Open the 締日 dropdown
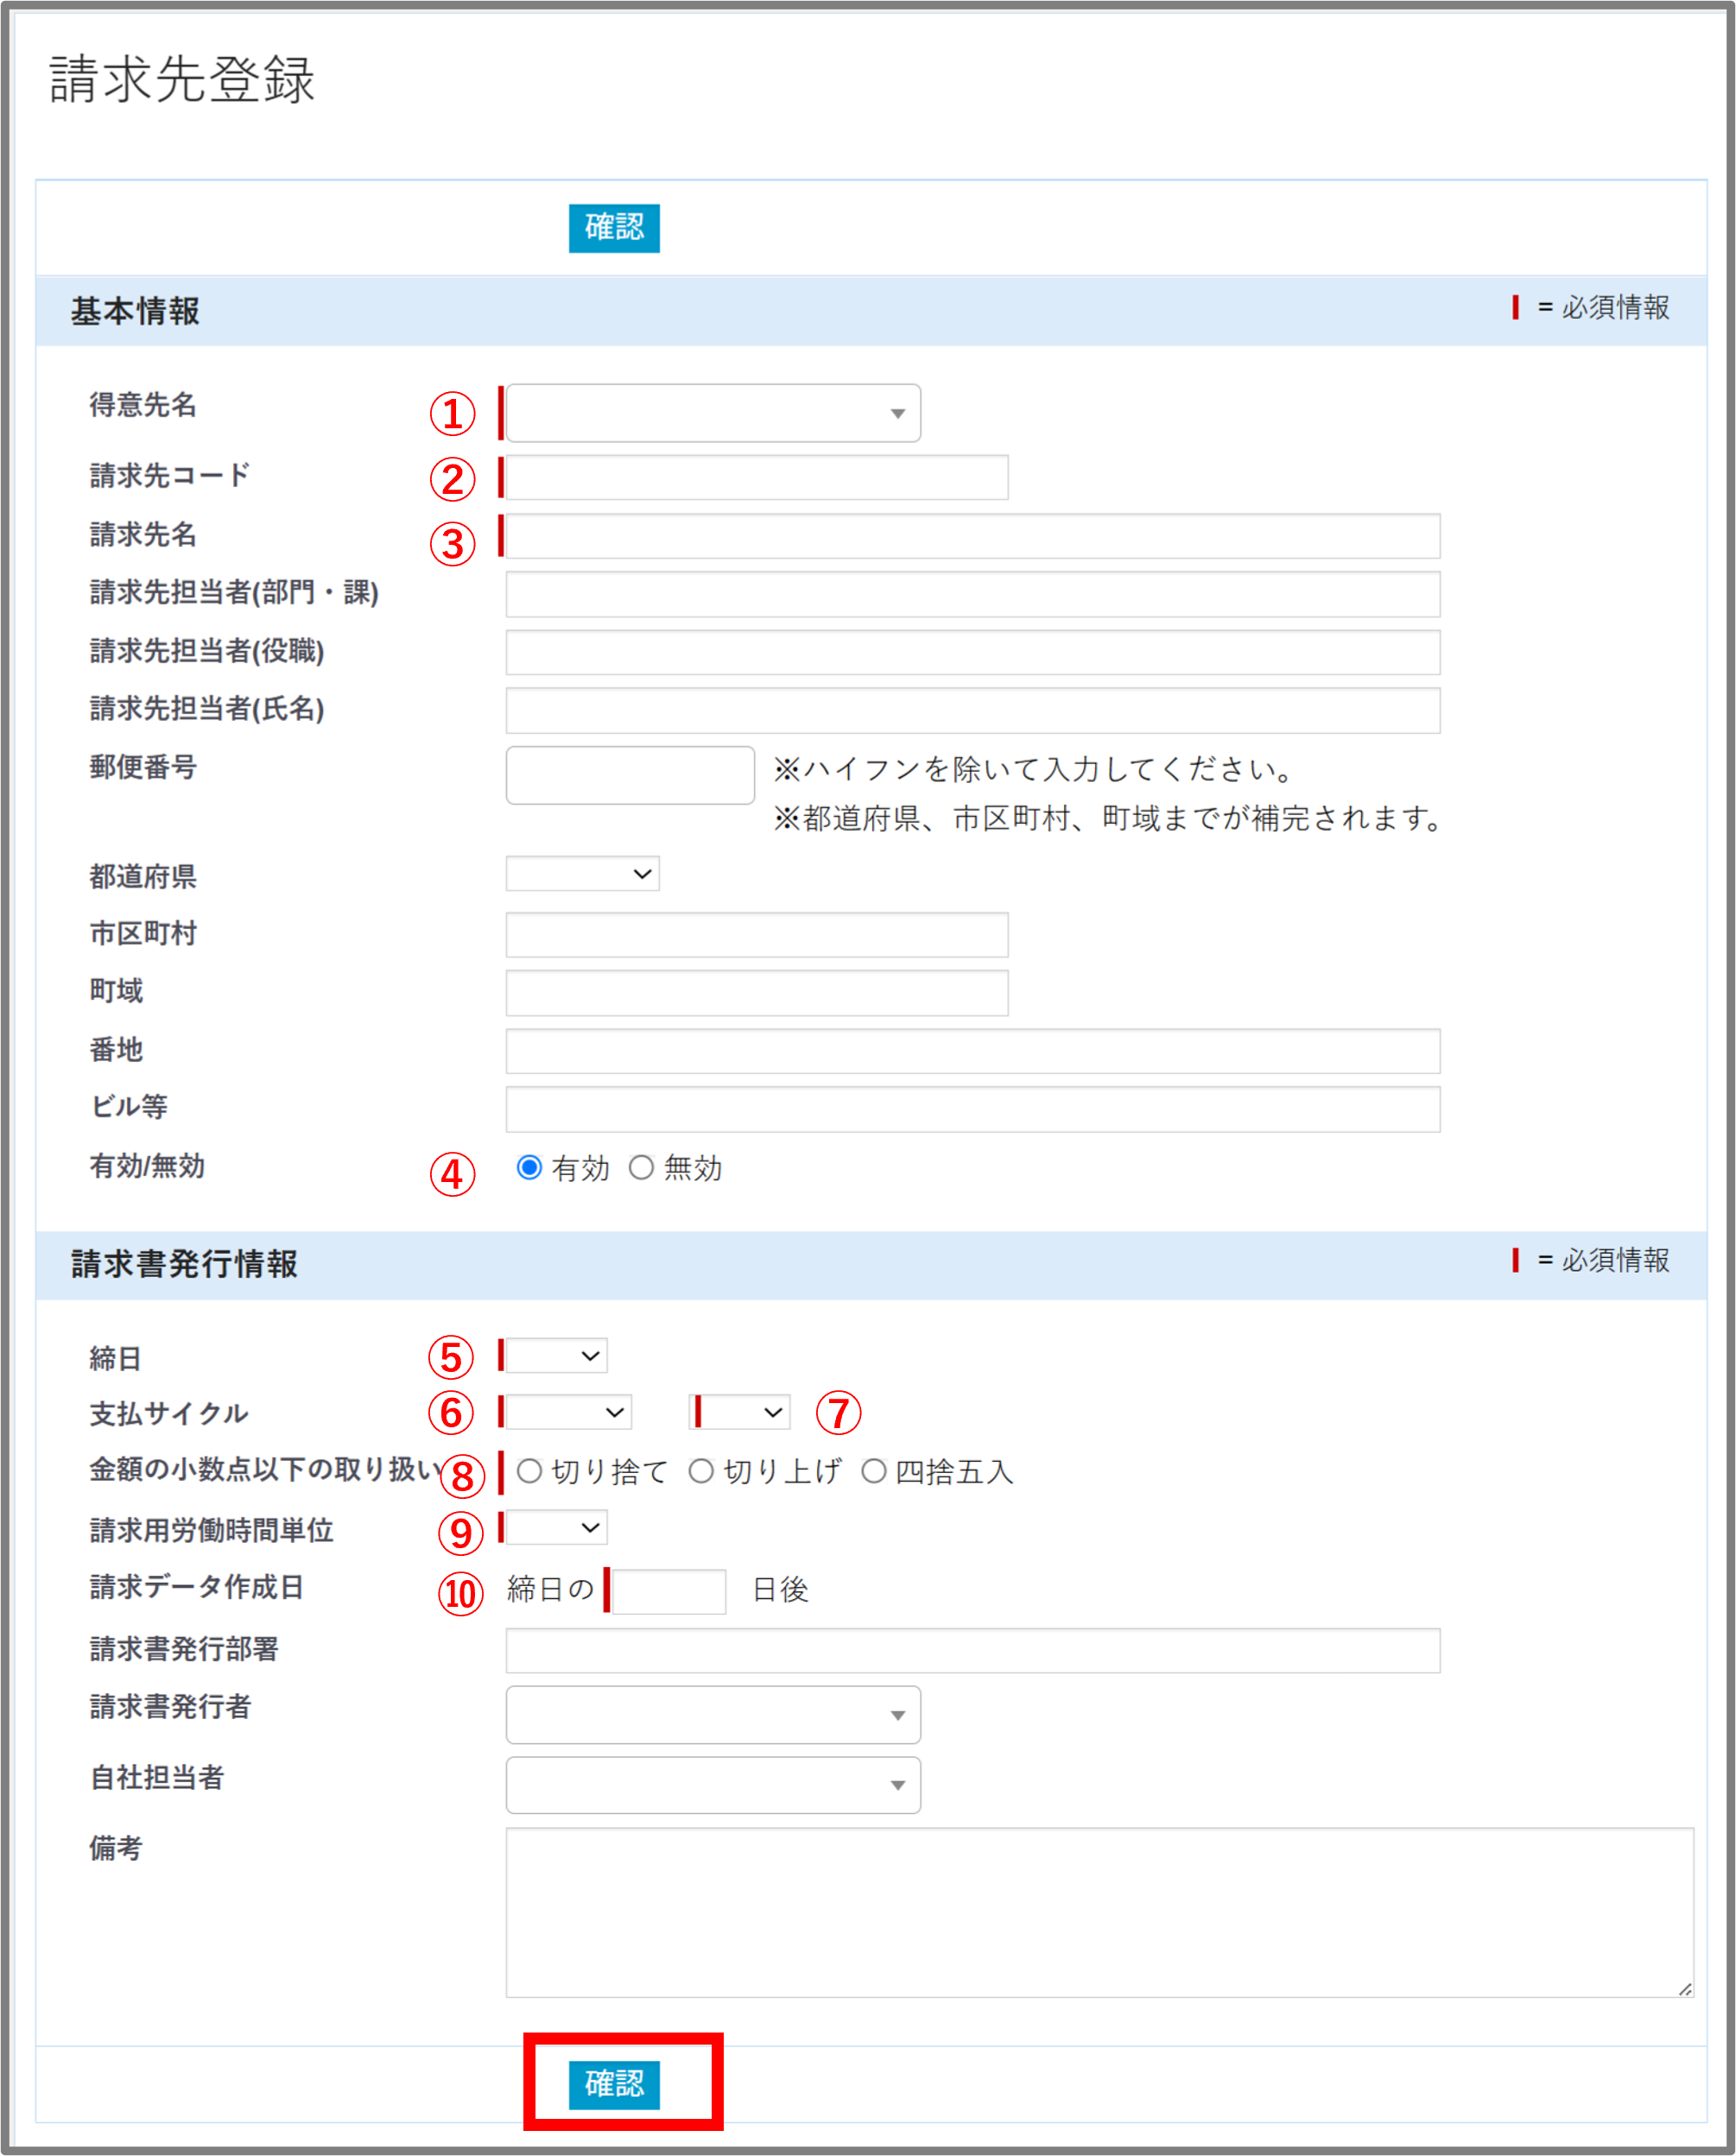This screenshot has height=2156, width=1736. click(x=556, y=1355)
